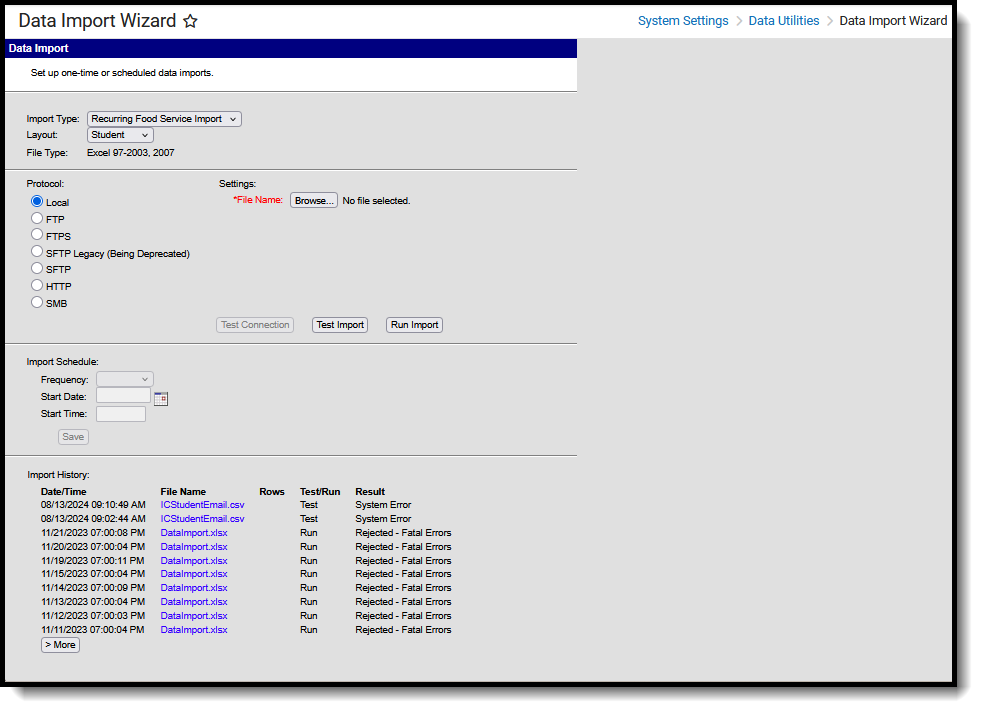Show more import history with > More
Screen dimensions: 982x712
tap(60, 645)
